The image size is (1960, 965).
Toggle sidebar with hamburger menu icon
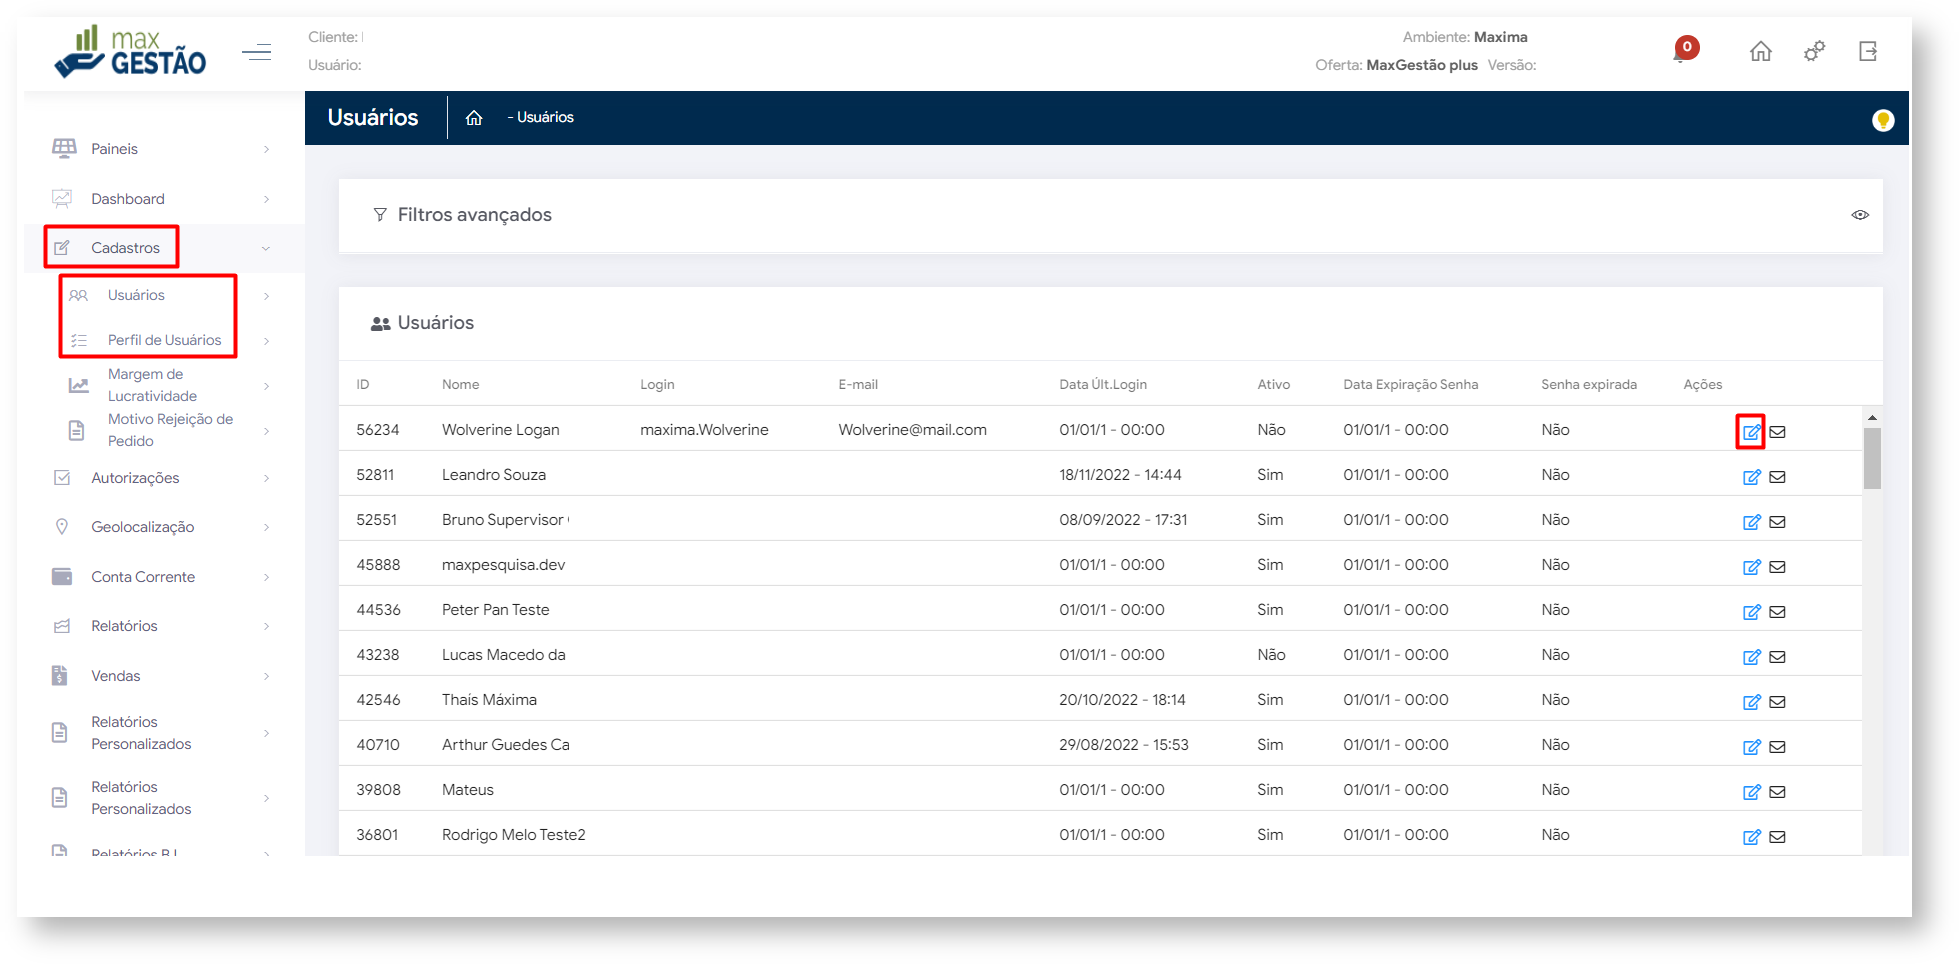(257, 52)
